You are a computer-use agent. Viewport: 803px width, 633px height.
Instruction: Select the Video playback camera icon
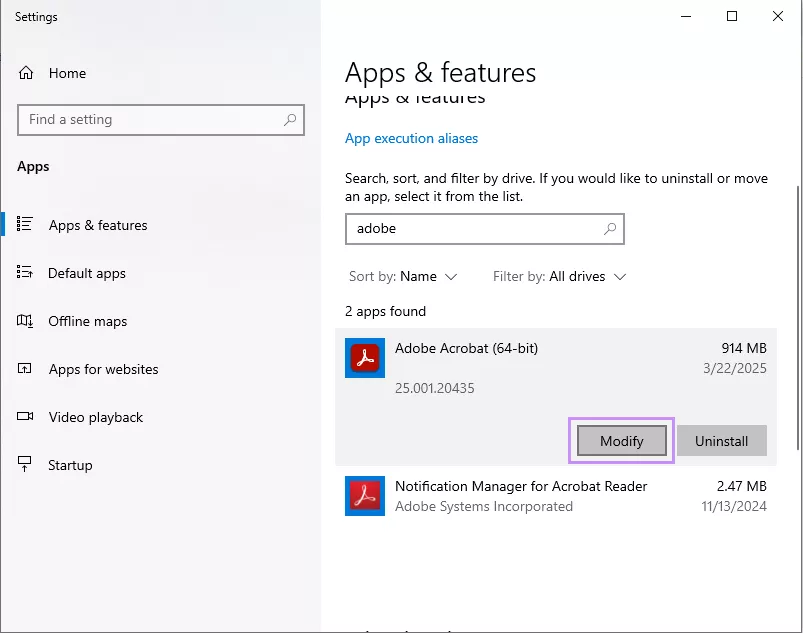coord(26,417)
